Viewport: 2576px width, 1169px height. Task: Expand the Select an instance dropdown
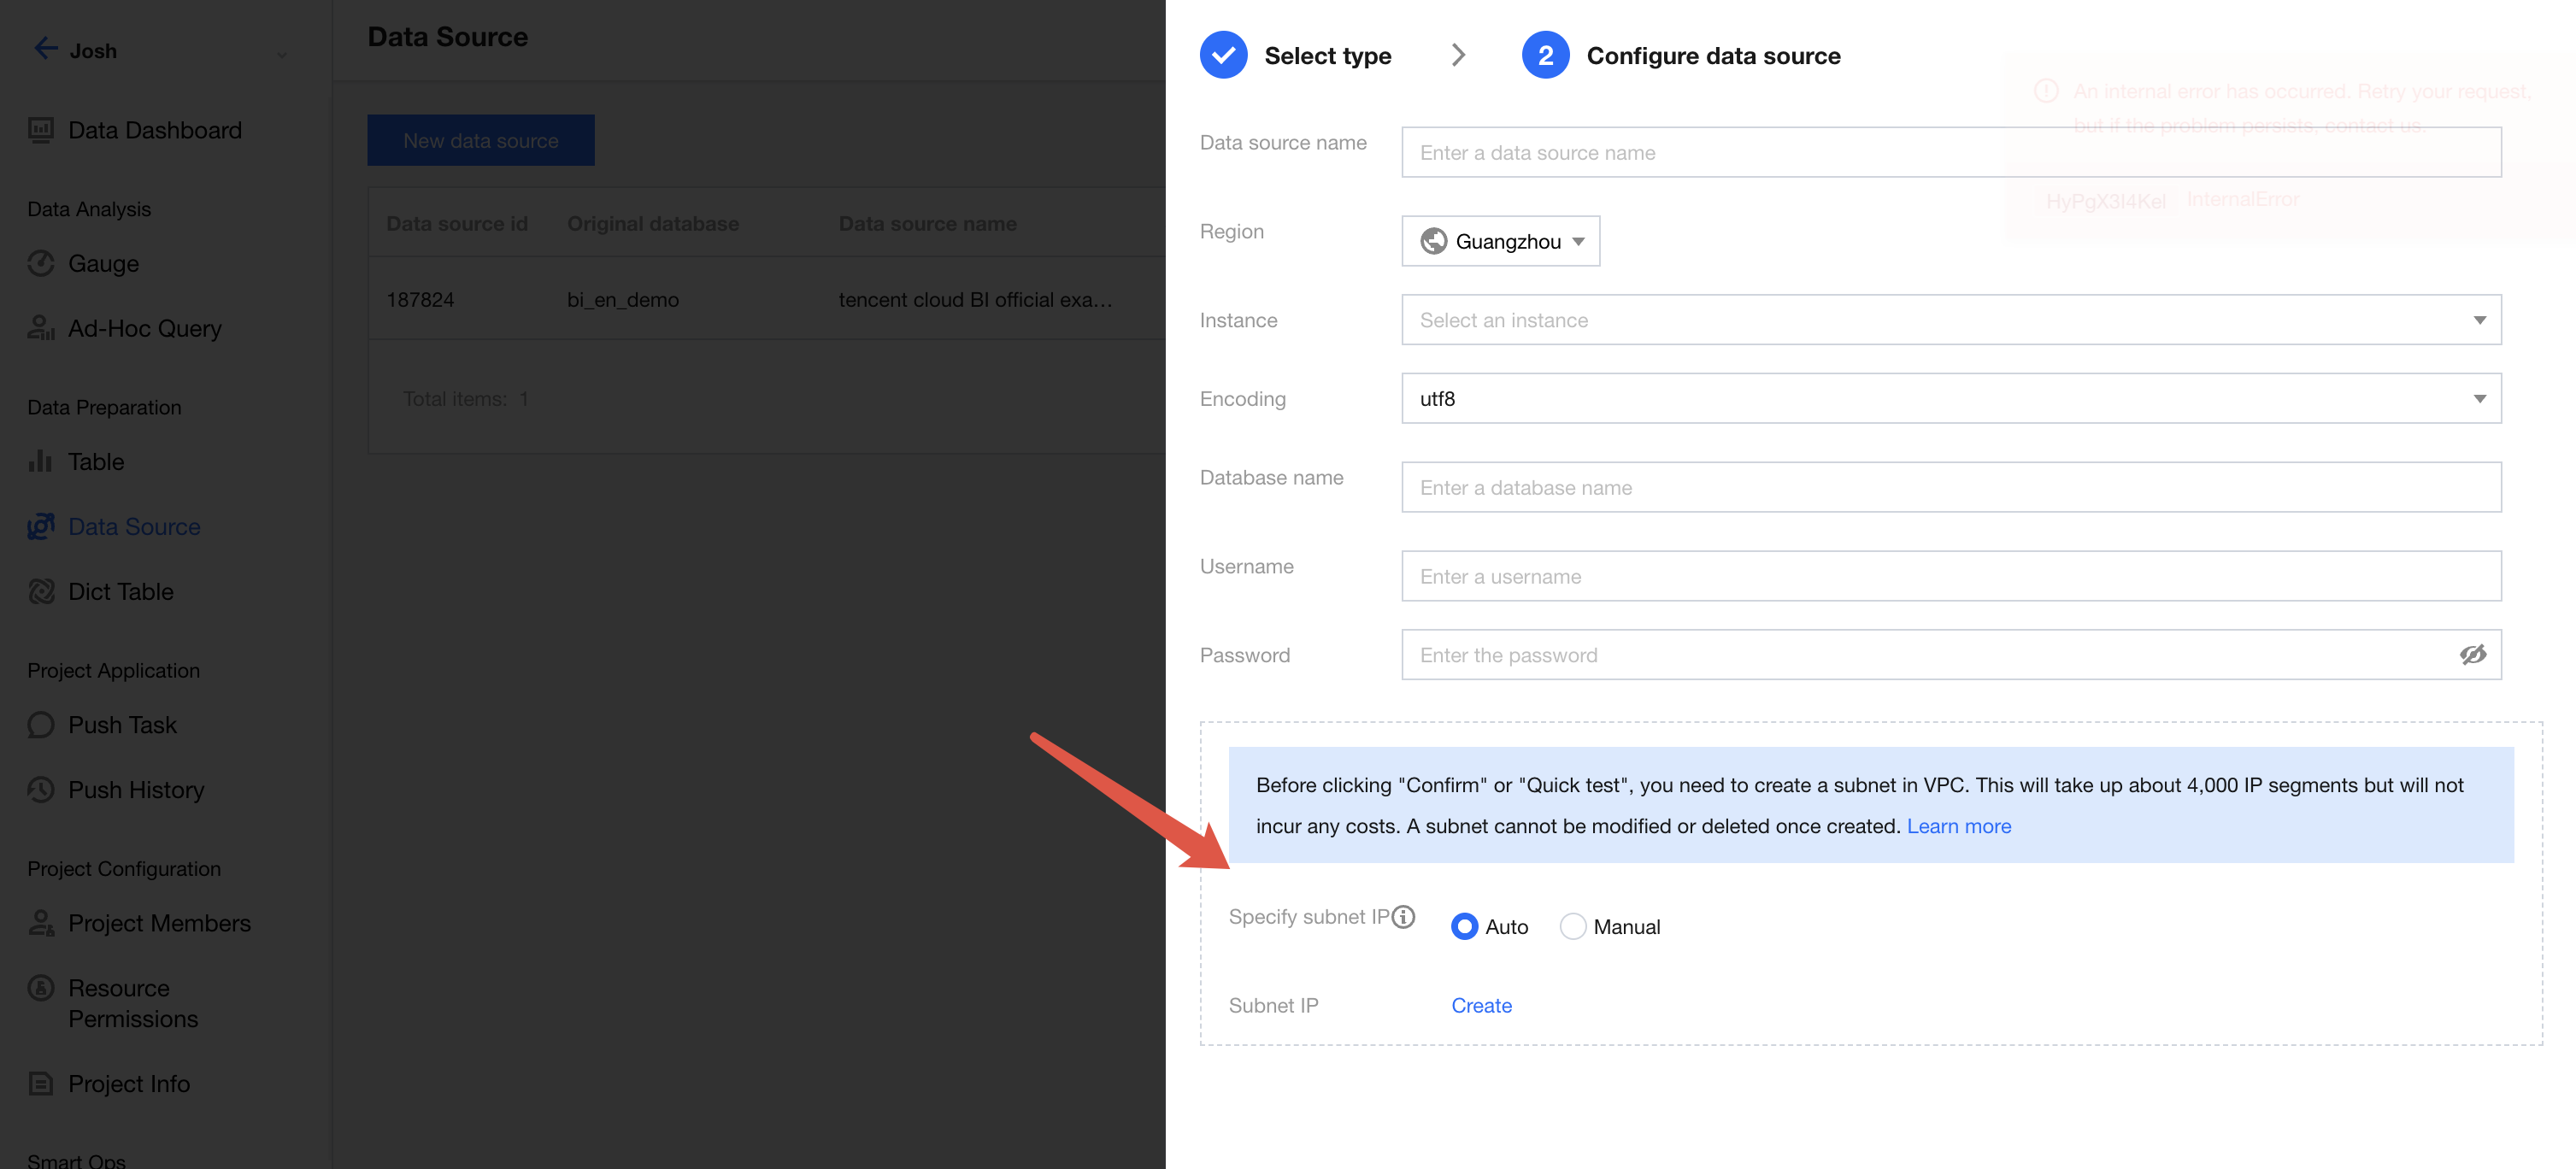(1950, 320)
